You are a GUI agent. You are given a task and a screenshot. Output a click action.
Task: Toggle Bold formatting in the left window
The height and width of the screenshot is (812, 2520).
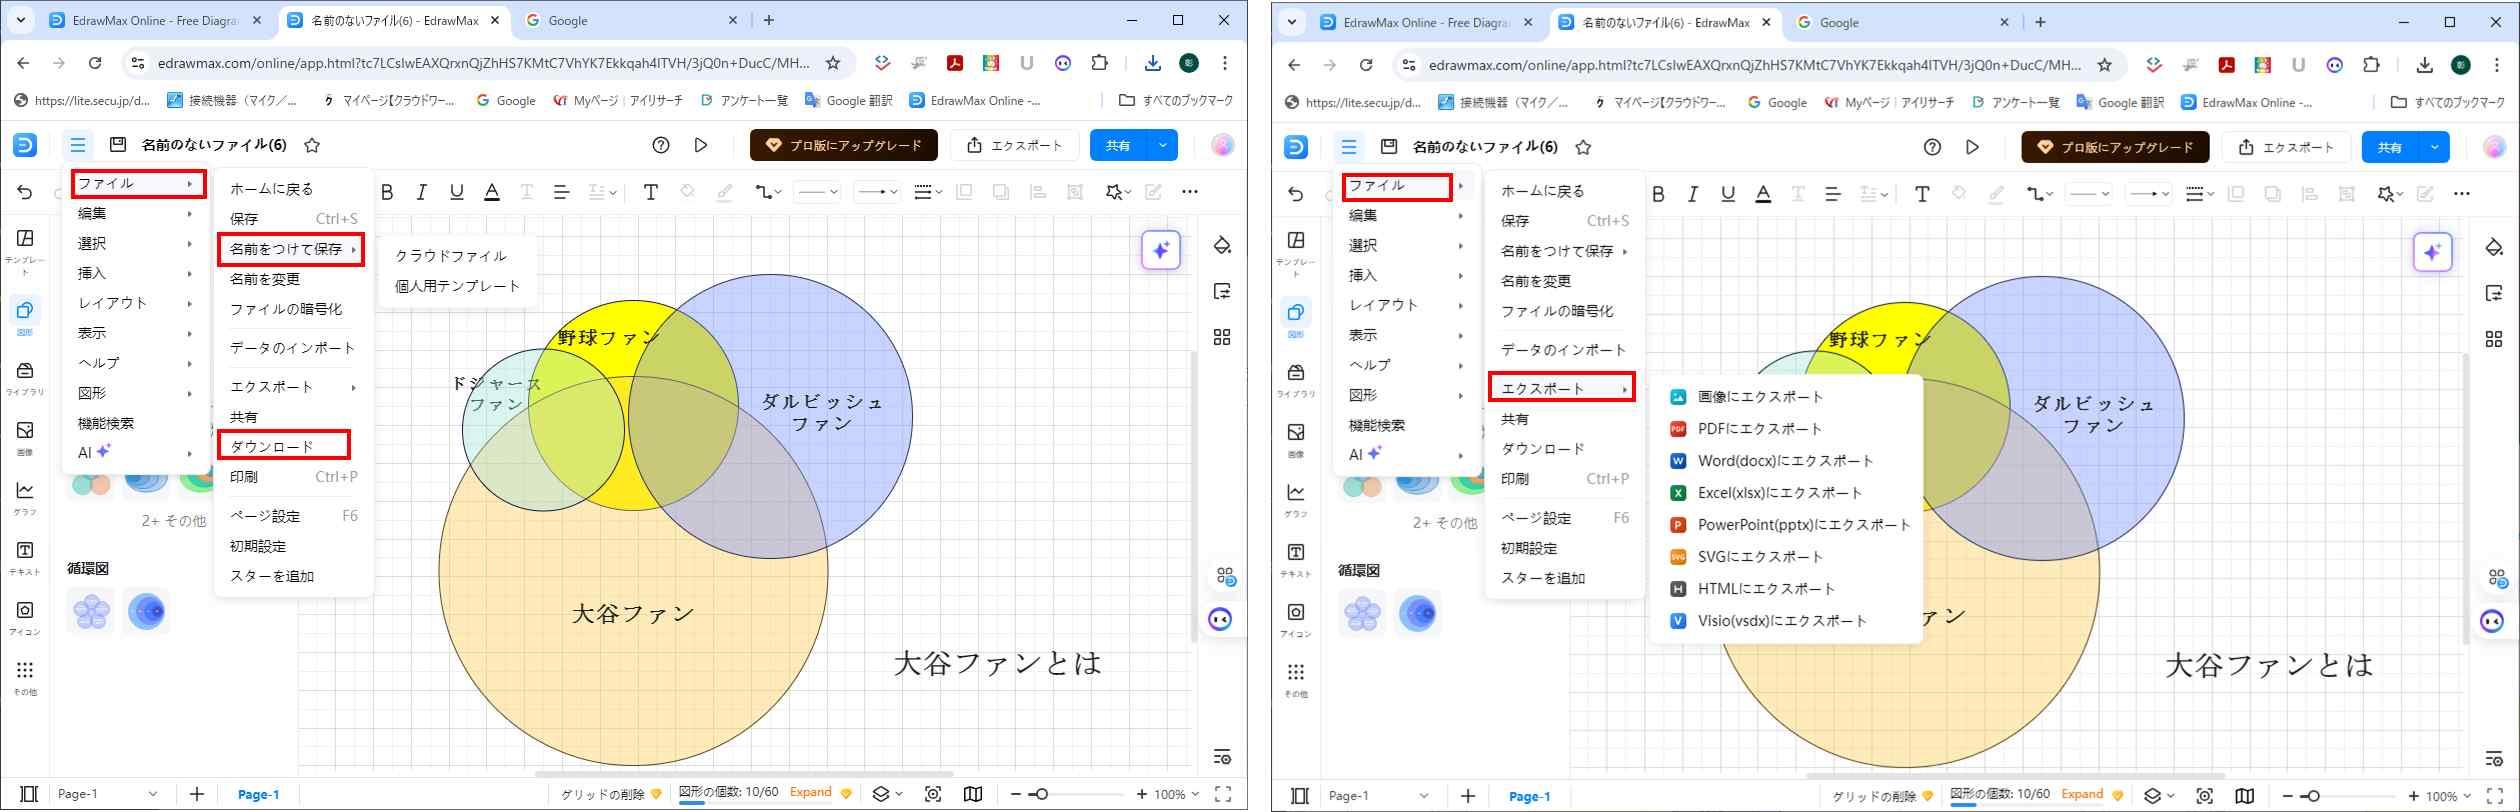click(387, 192)
